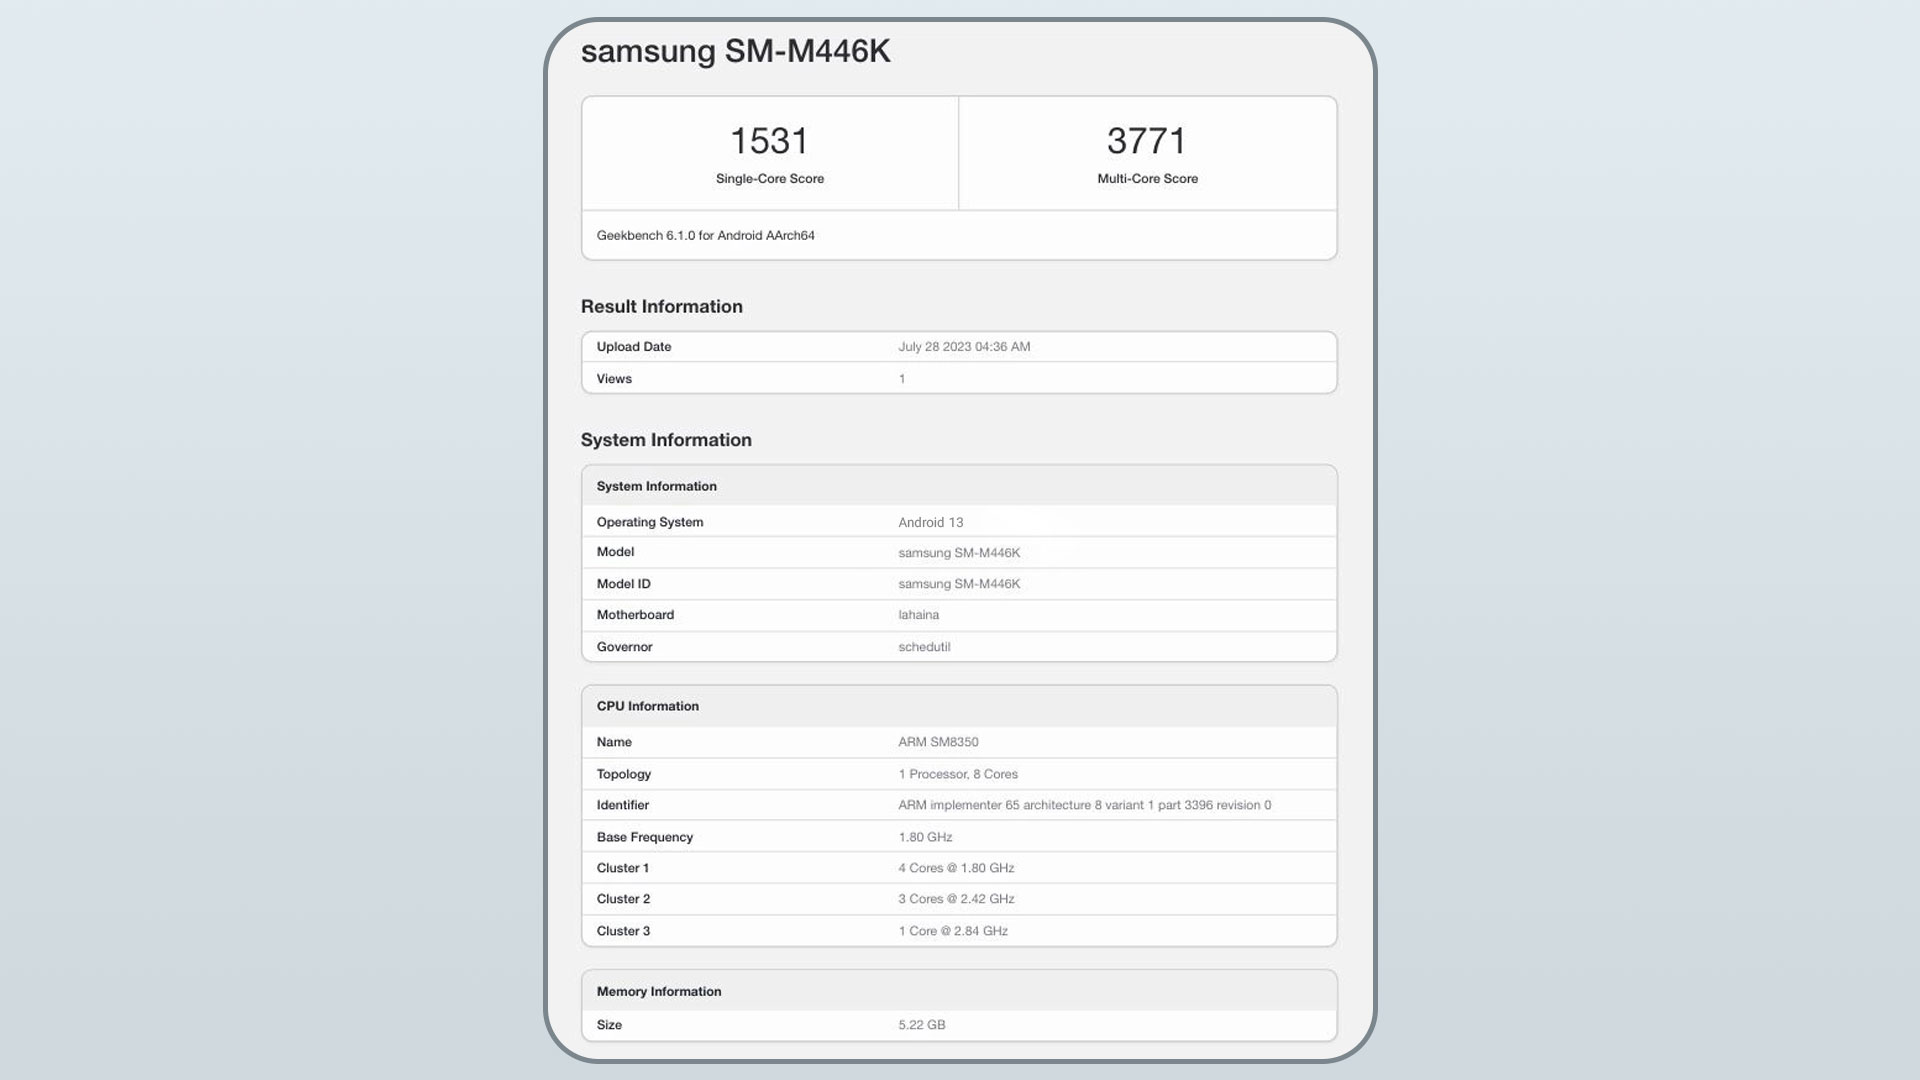Screen dimensions: 1920x1080
Task: Select '1 Processor, 8 Cores' value
Action: (x=958, y=774)
